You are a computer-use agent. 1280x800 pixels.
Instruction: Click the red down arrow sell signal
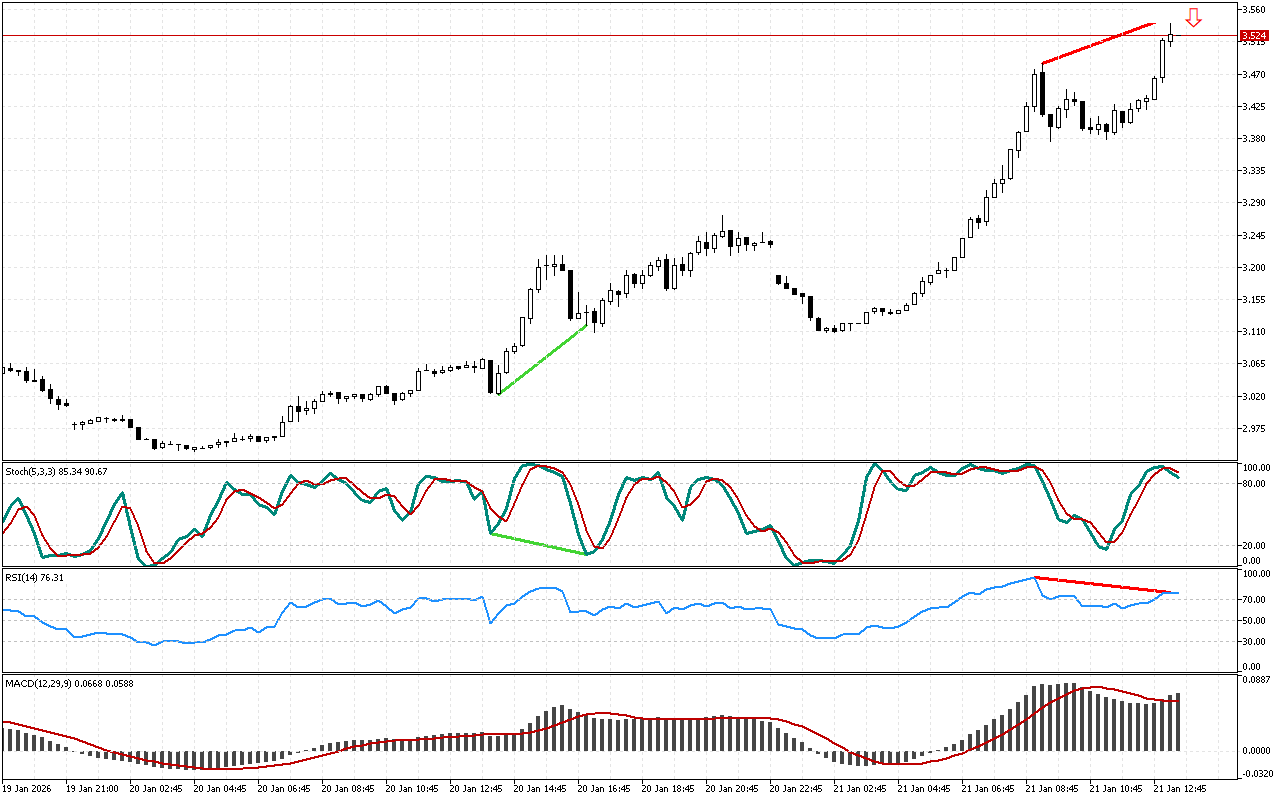[1193, 18]
